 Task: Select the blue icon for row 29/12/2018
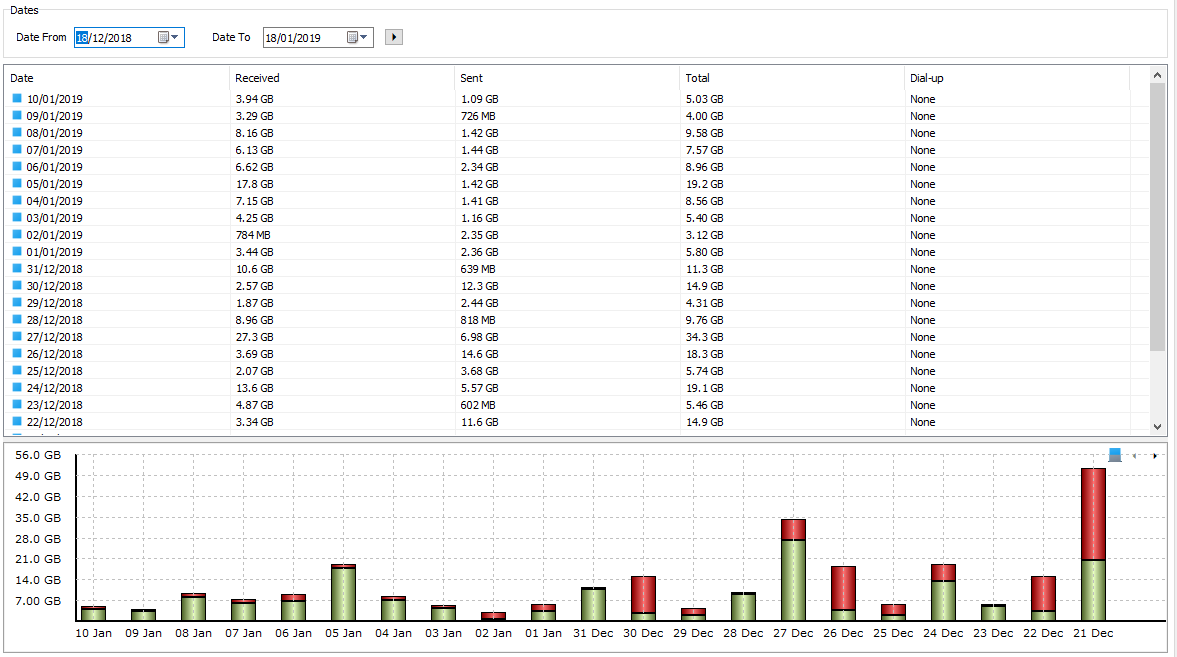click(x=17, y=302)
